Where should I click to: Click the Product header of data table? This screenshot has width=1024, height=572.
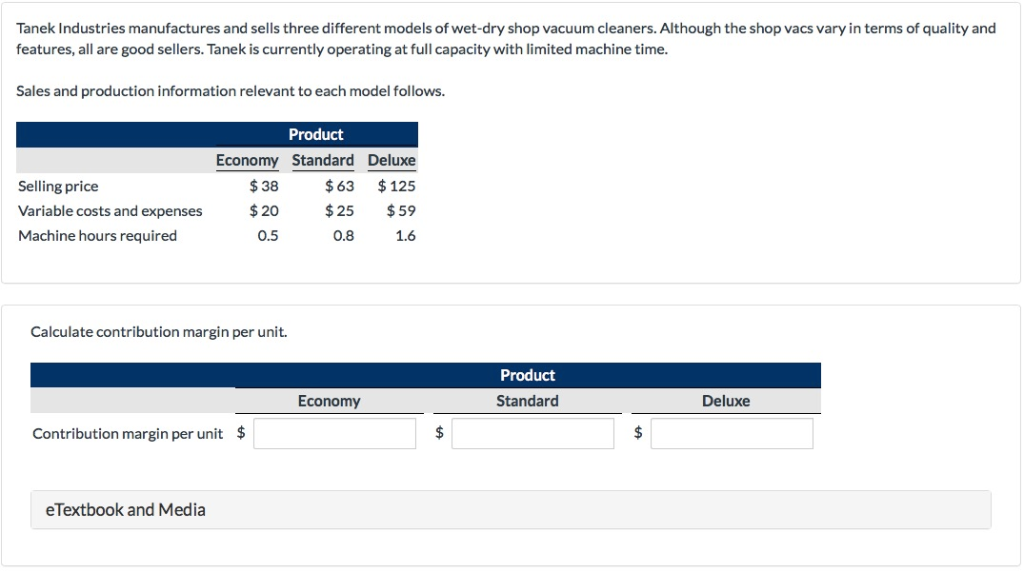316,135
